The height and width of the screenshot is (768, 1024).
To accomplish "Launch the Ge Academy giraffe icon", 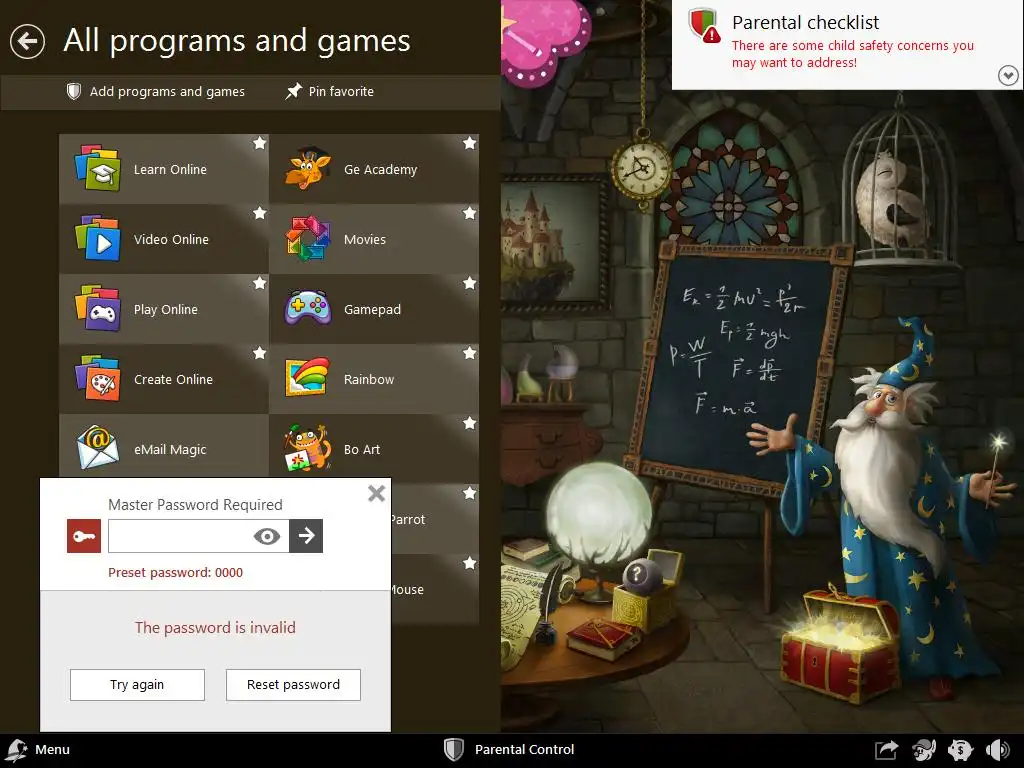I will (308, 168).
